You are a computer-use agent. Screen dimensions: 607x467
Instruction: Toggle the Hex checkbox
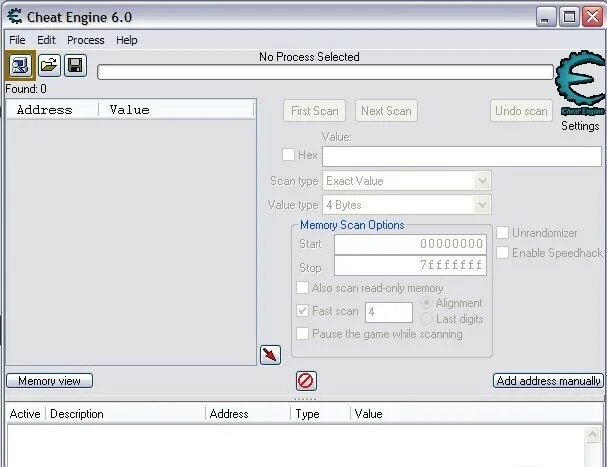point(288,155)
